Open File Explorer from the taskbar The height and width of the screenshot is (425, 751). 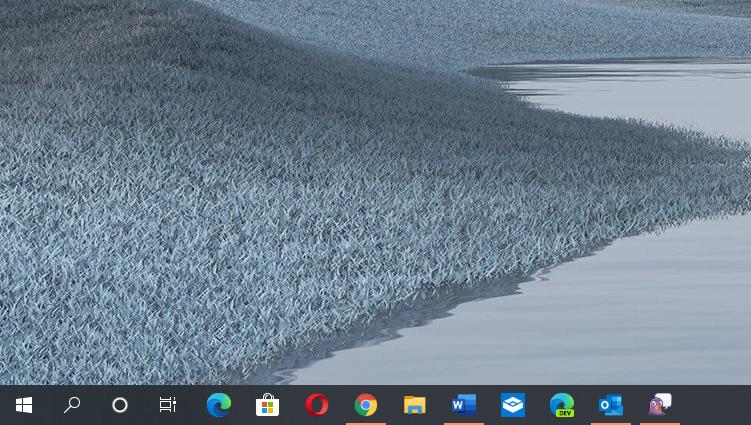[414, 405]
